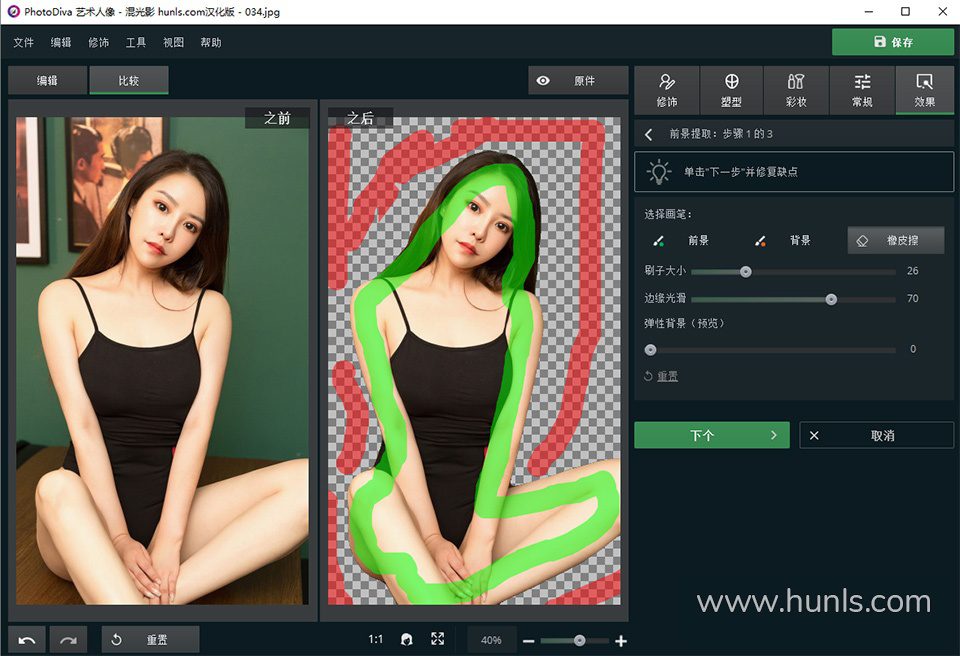Maximize the PhotoDiva window
The image size is (960, 656).
coord(906,12)
